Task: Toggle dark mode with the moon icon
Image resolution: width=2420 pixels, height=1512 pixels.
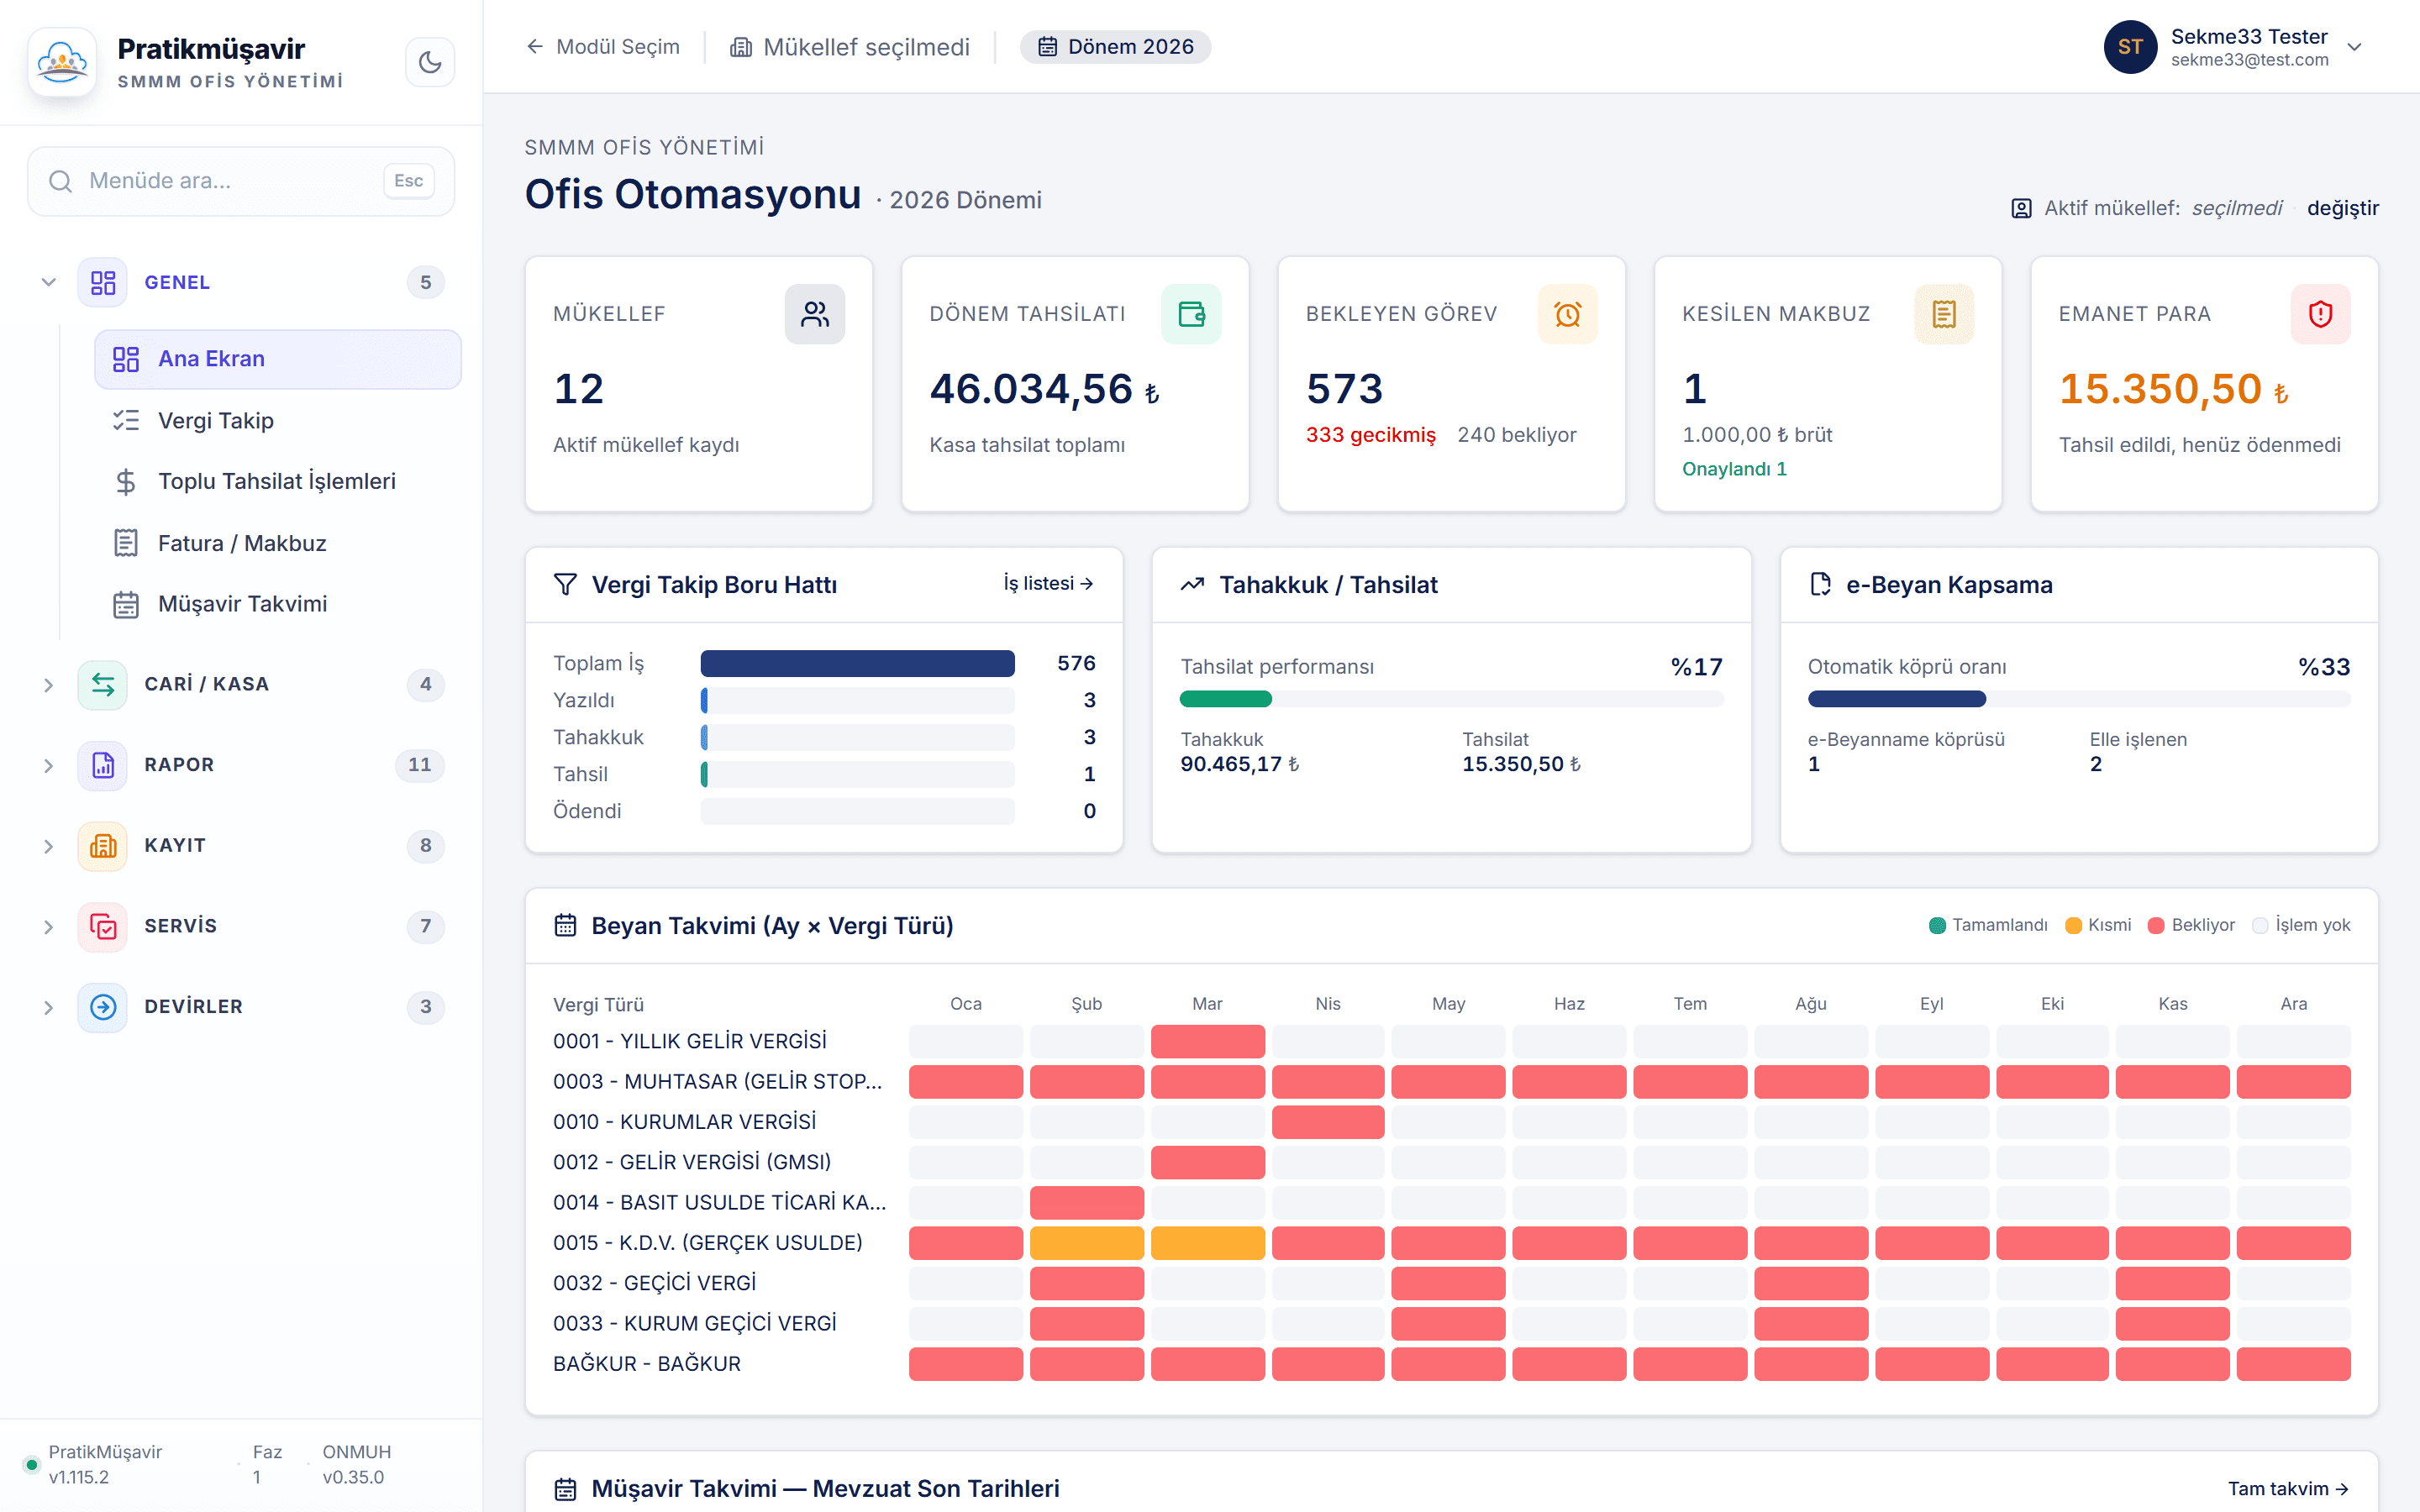Action: click(430, 62)
